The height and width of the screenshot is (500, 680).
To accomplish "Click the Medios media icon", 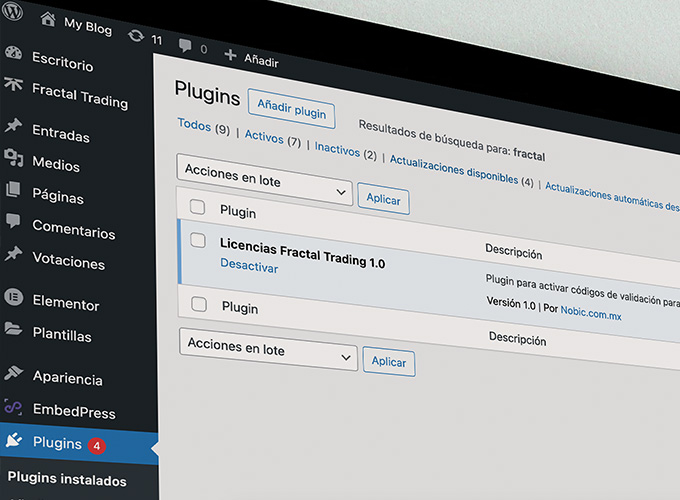I will point(13,157).
